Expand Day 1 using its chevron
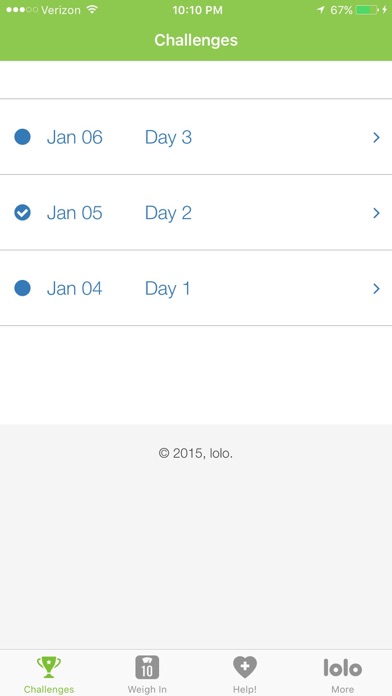392x696 pixels. click(376, 289)
